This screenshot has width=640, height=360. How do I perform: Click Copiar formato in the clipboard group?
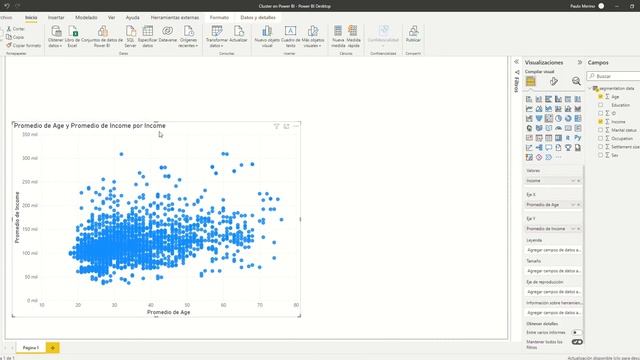(24, 46)
